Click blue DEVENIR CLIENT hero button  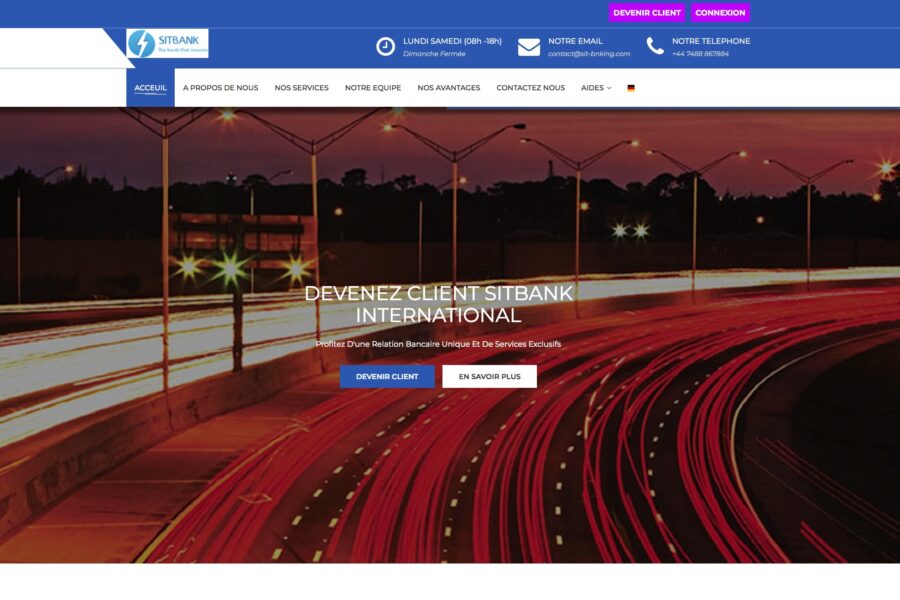tap(387, 377)
